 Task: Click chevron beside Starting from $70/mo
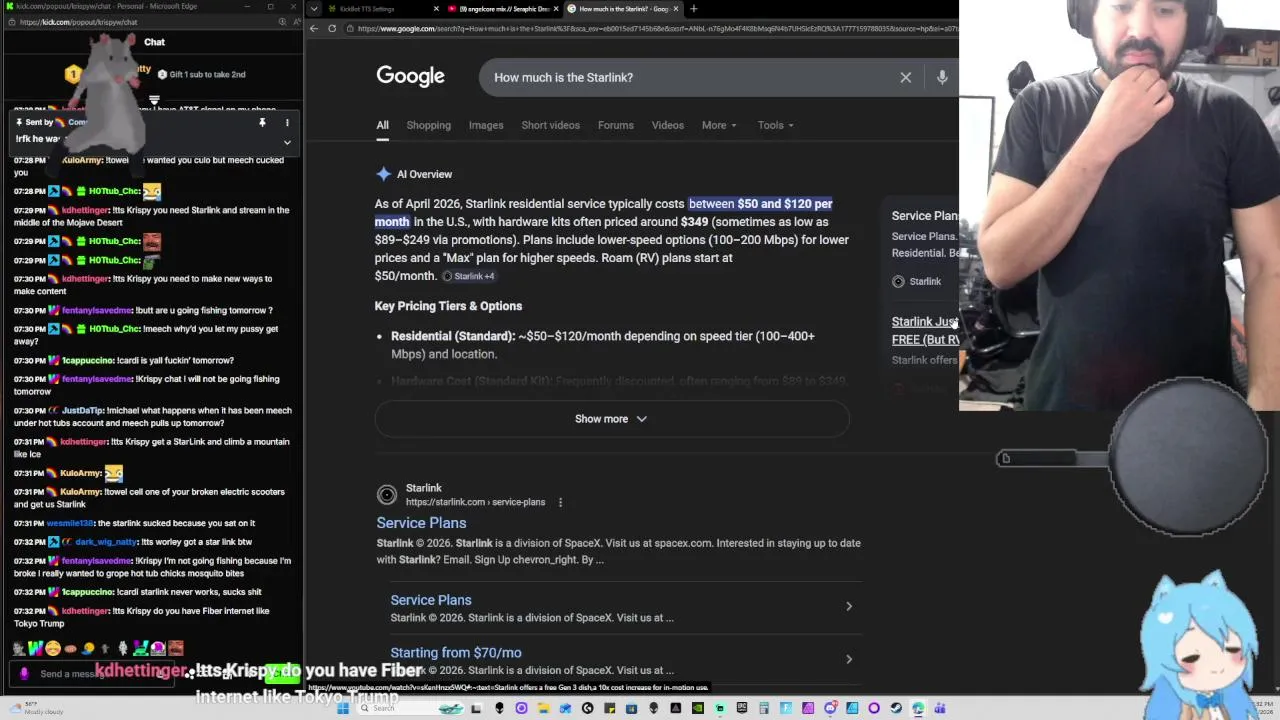click(x=849, y=659)
